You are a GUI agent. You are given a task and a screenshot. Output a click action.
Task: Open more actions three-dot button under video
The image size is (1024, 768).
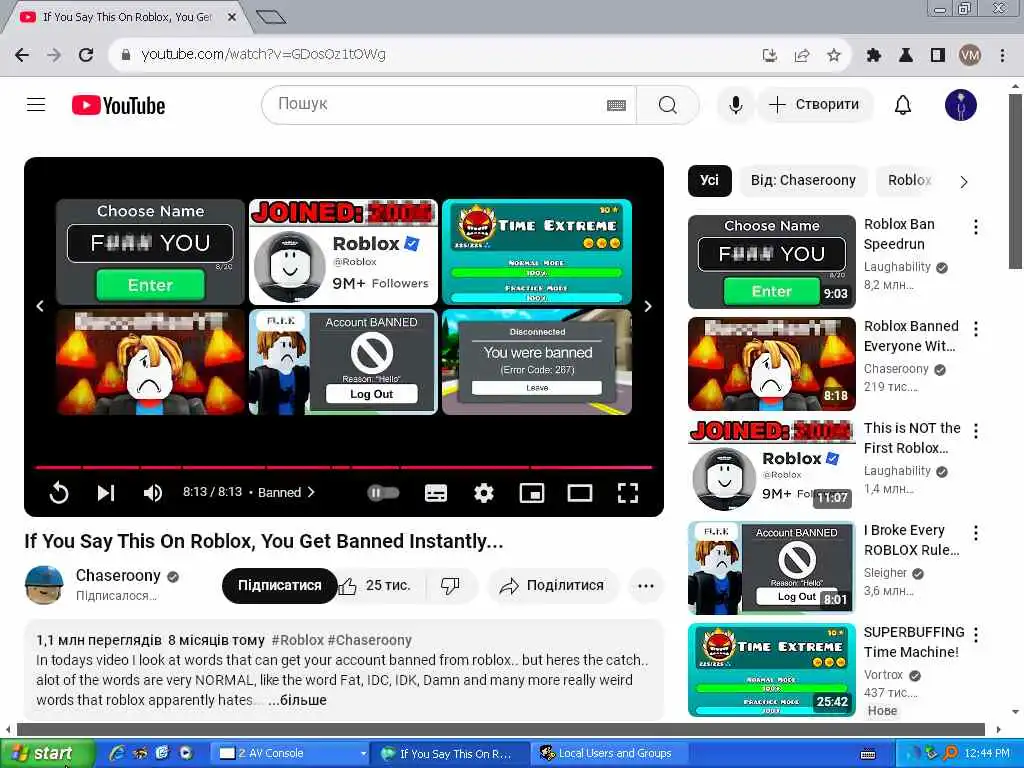(646, 586)
